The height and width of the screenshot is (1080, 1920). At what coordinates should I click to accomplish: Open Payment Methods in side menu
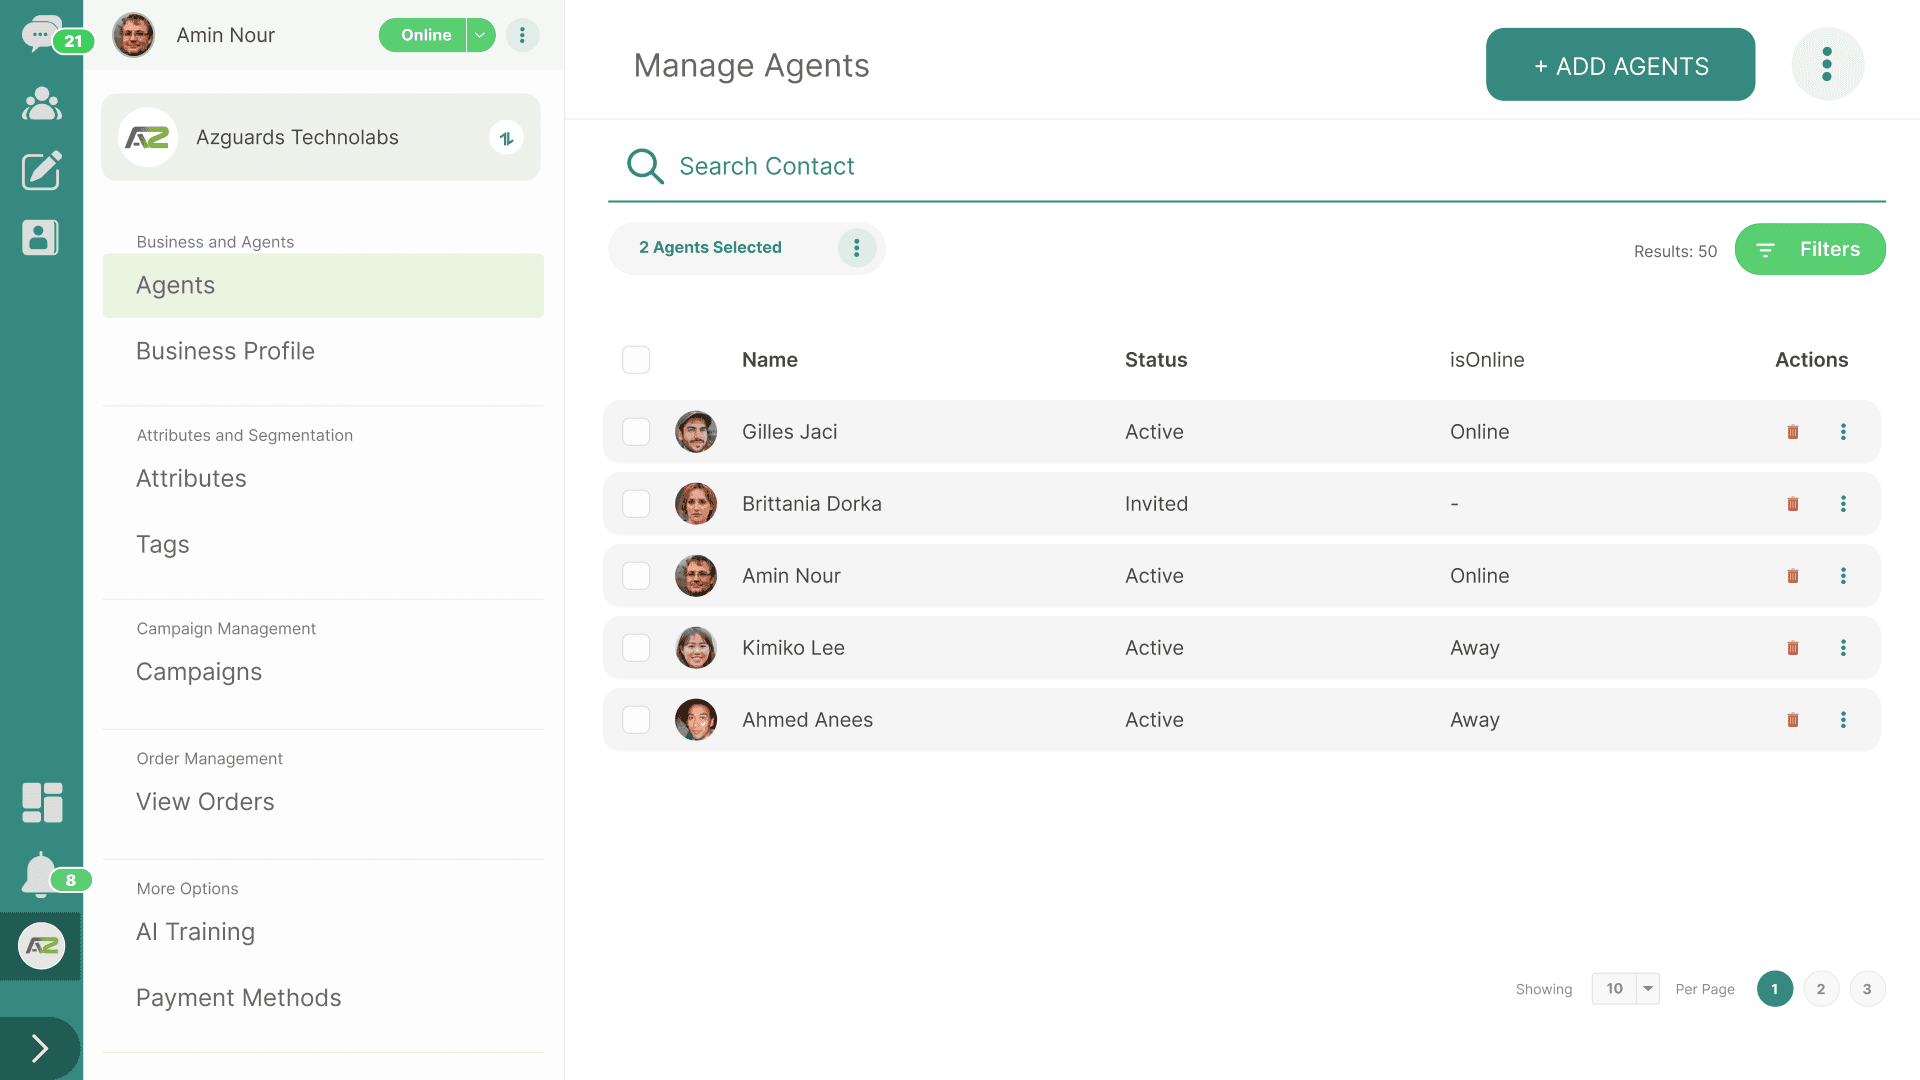coord(238,998)
